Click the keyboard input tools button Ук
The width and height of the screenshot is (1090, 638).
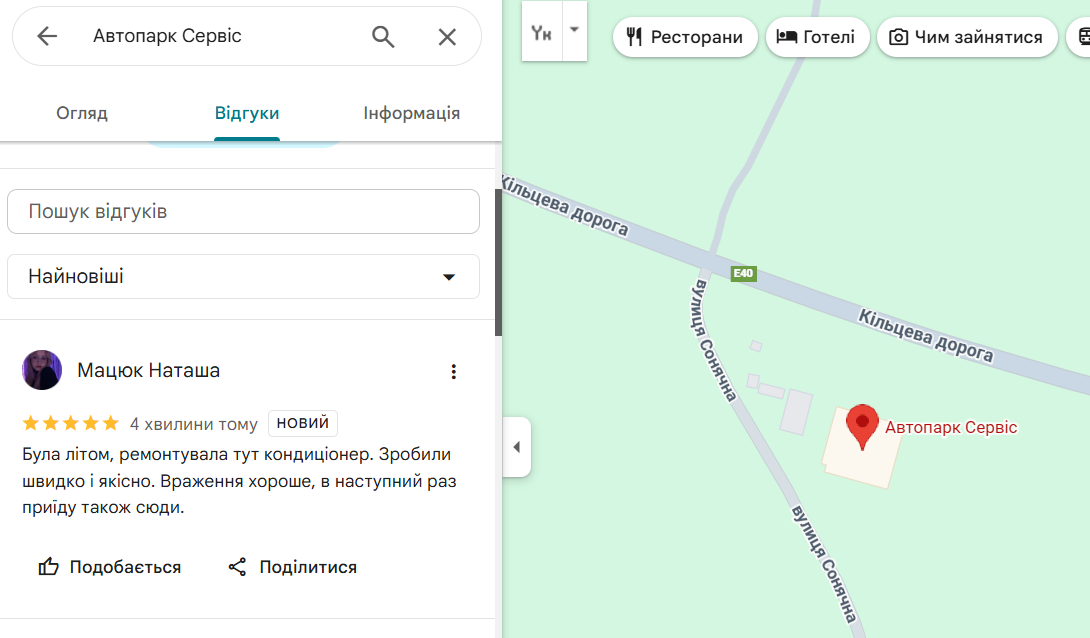click(x=542, y=31)
